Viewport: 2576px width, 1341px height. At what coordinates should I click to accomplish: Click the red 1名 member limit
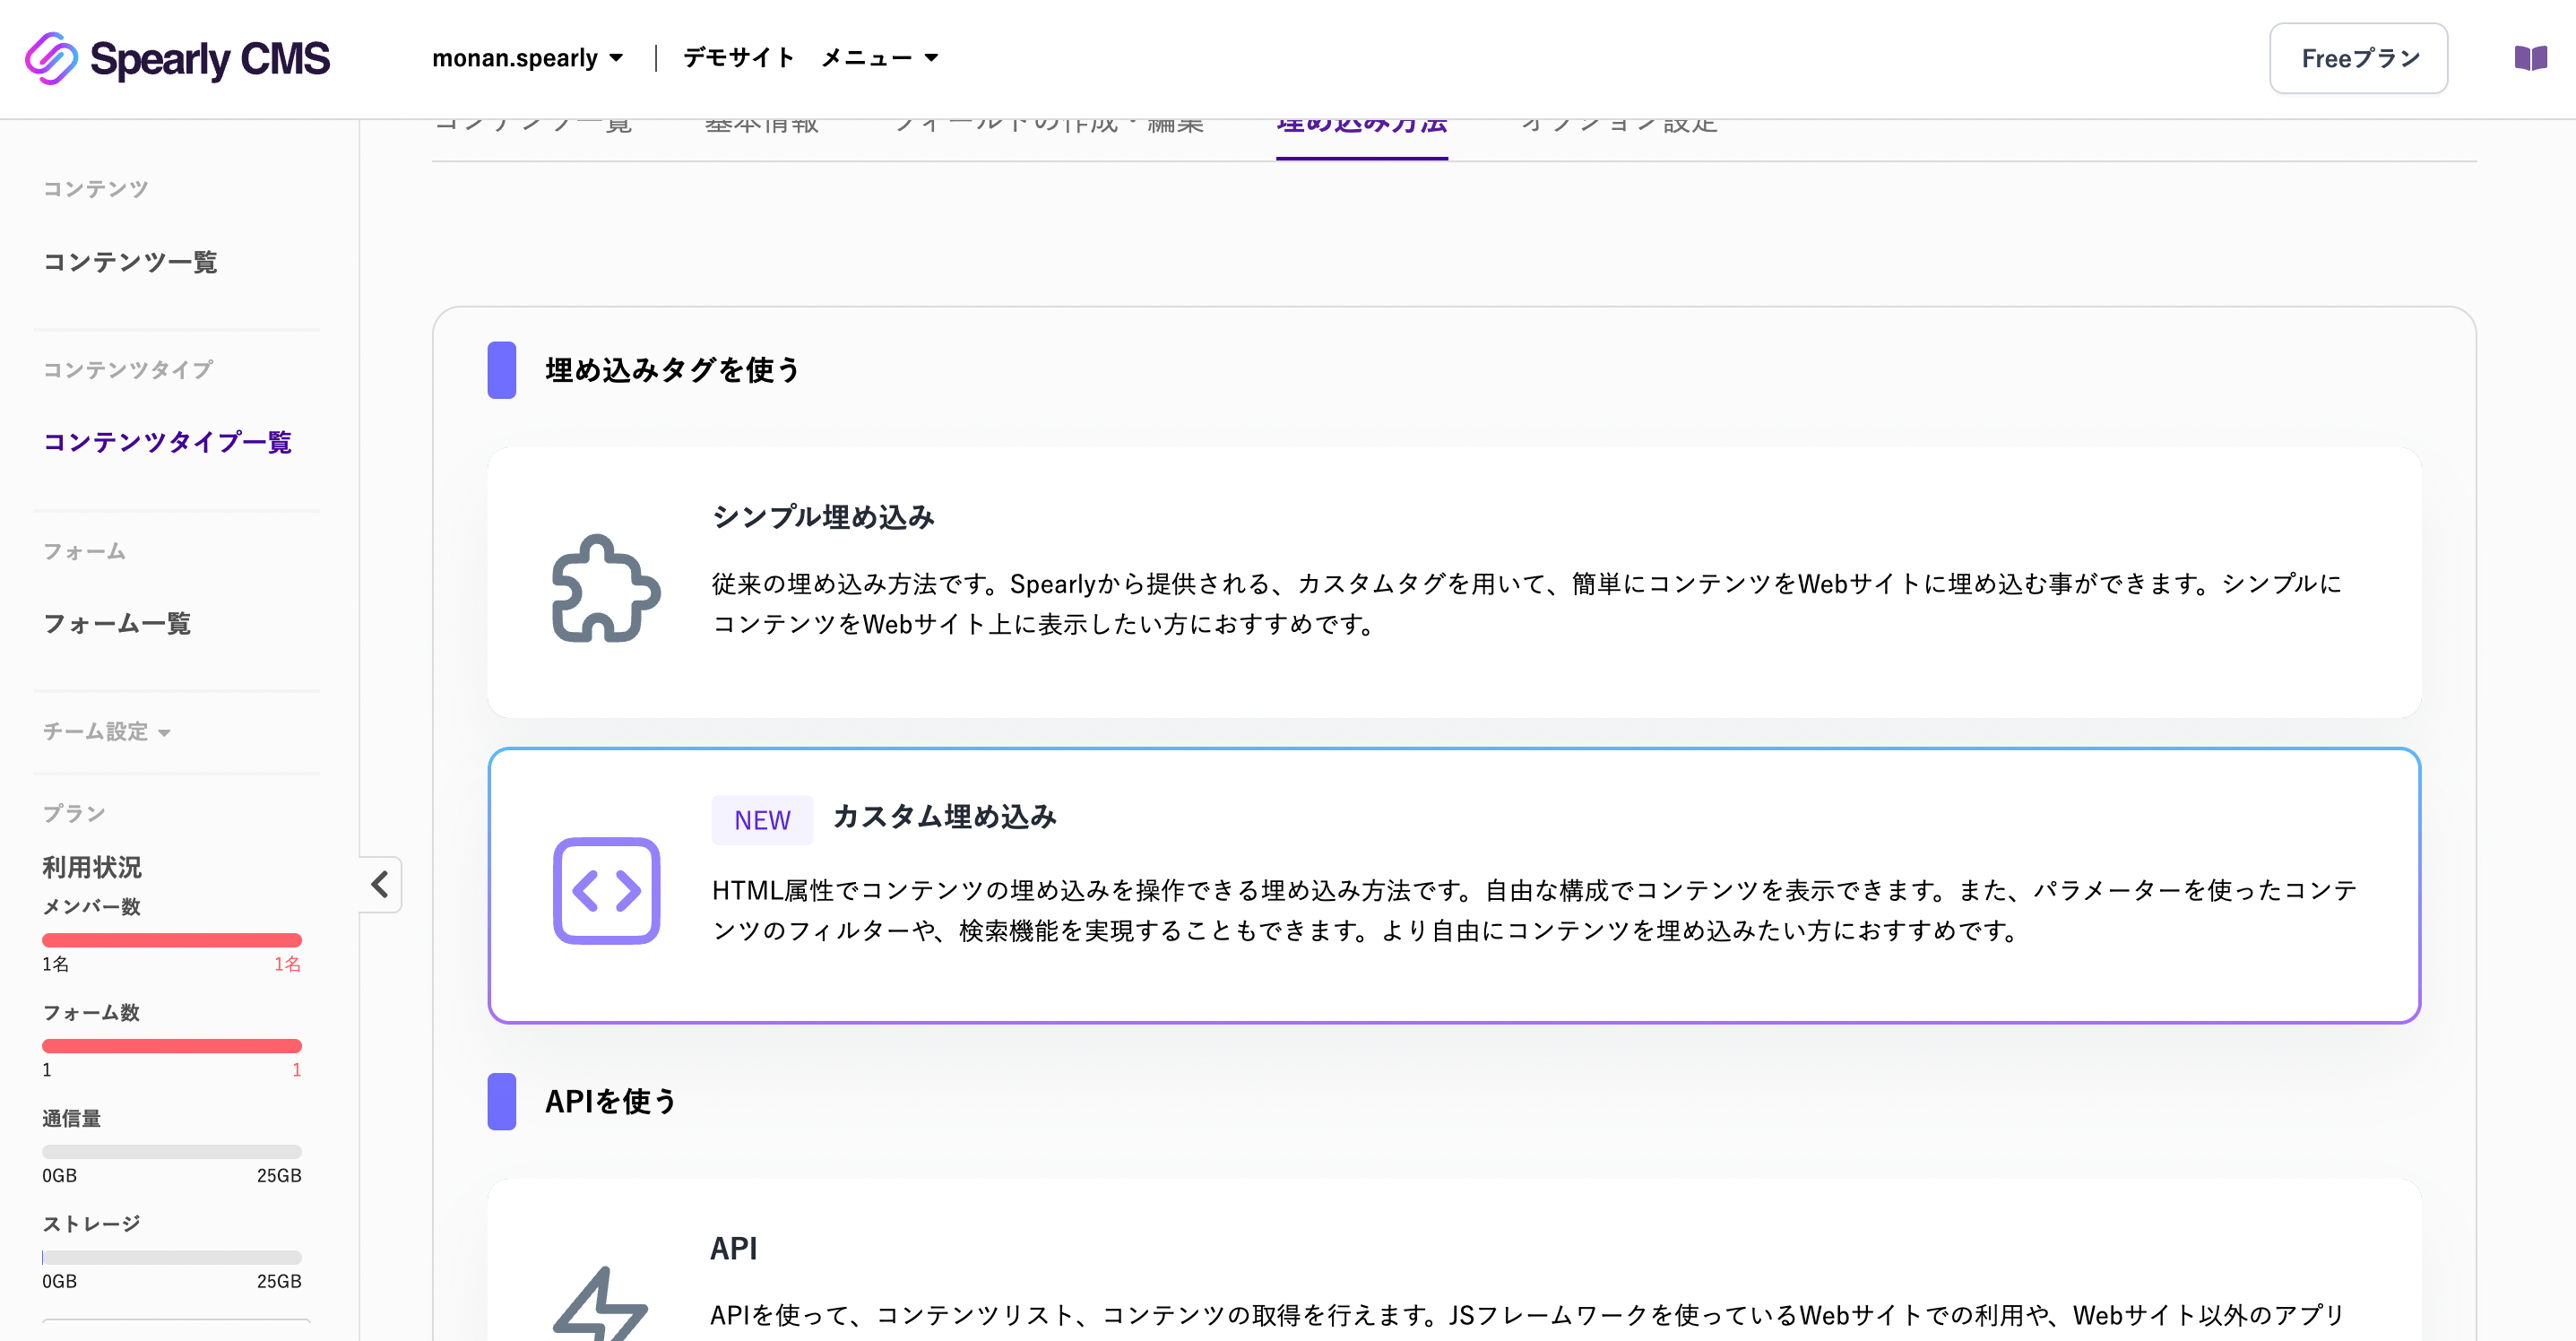tap(288, 964)
